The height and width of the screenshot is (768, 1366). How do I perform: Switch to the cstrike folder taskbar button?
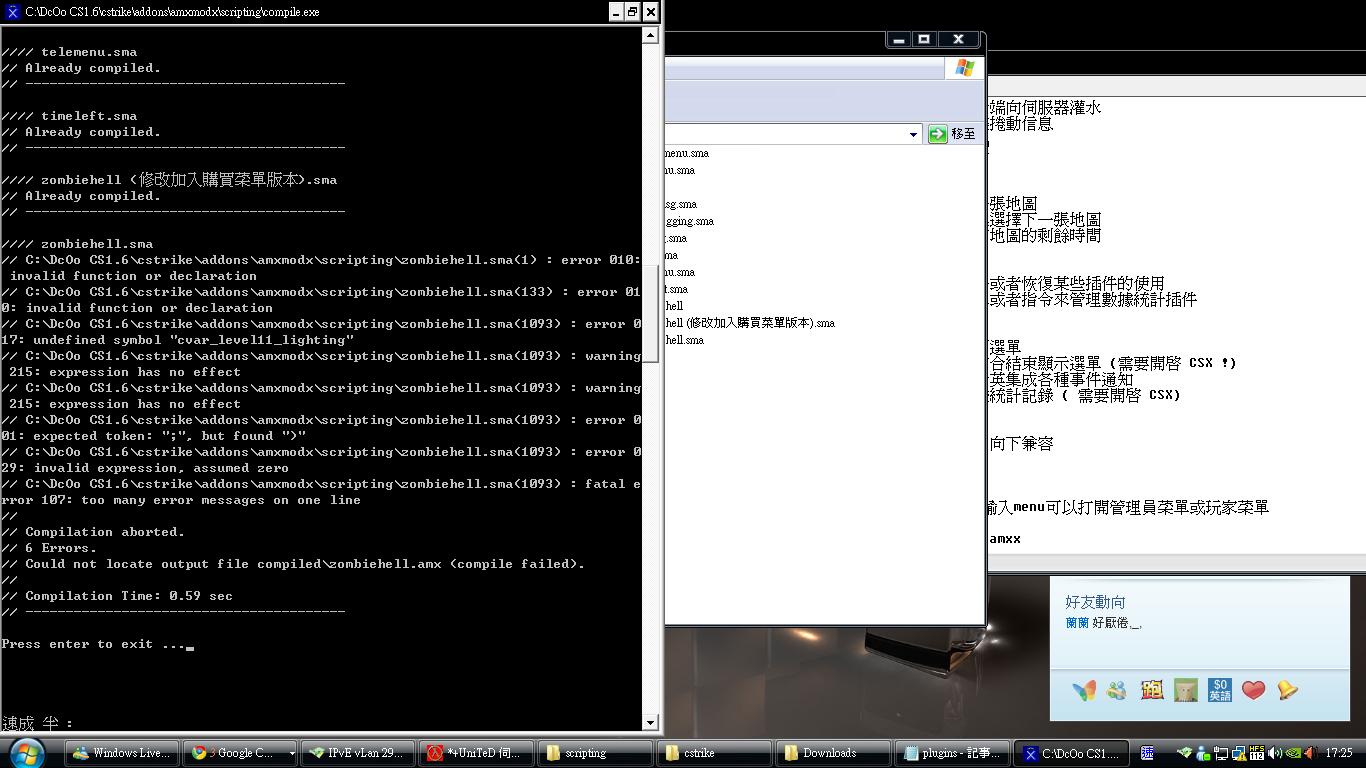pyautogui.click(x=712, y=753)
